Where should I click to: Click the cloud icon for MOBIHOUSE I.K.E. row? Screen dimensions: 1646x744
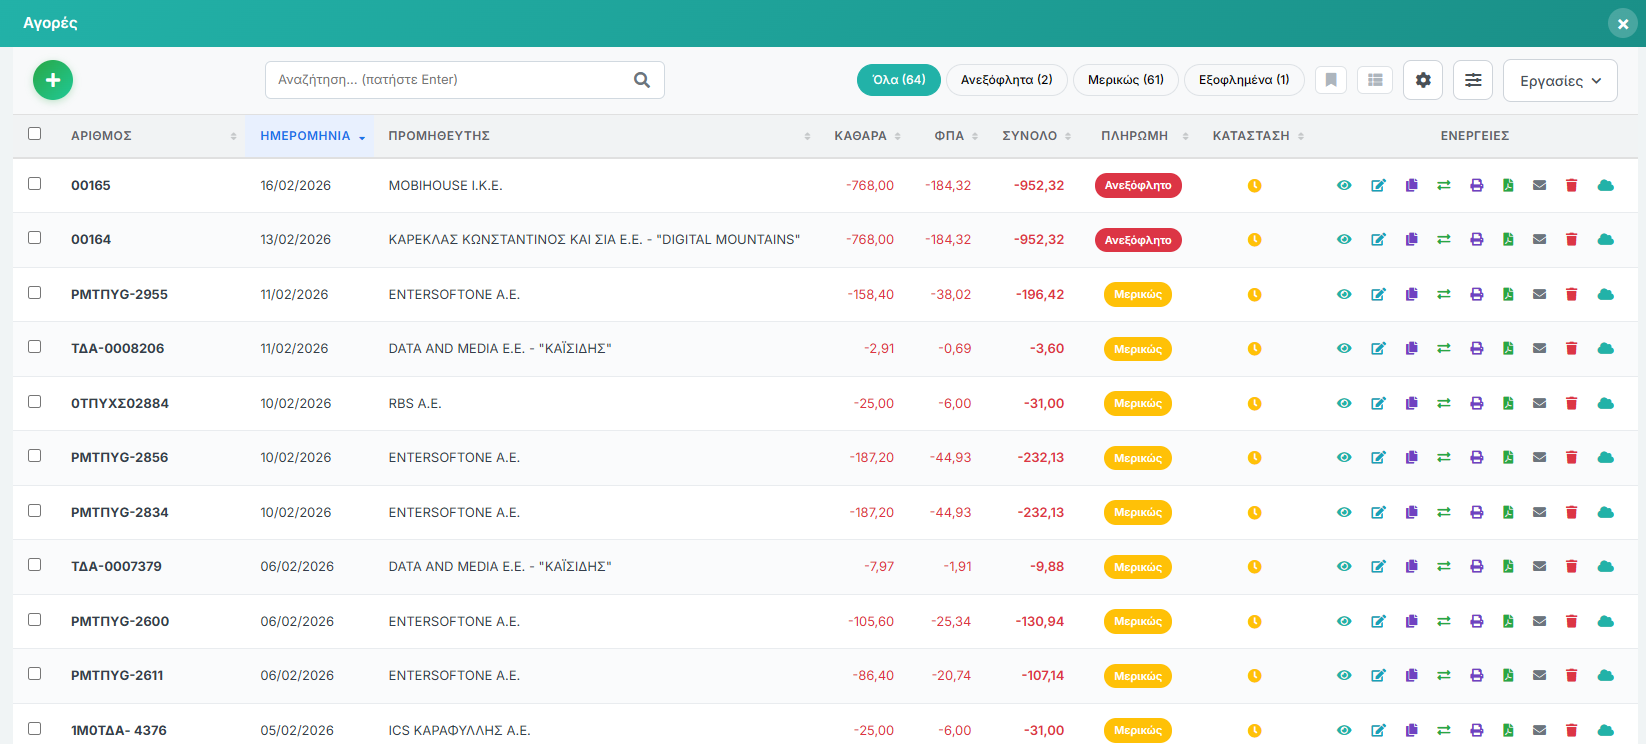[x=1605, y=185]
